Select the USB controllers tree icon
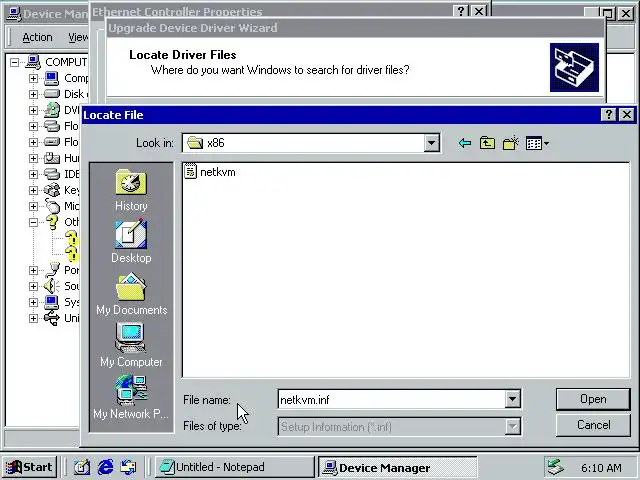This screenshot has height=480, width=640. 52,318
